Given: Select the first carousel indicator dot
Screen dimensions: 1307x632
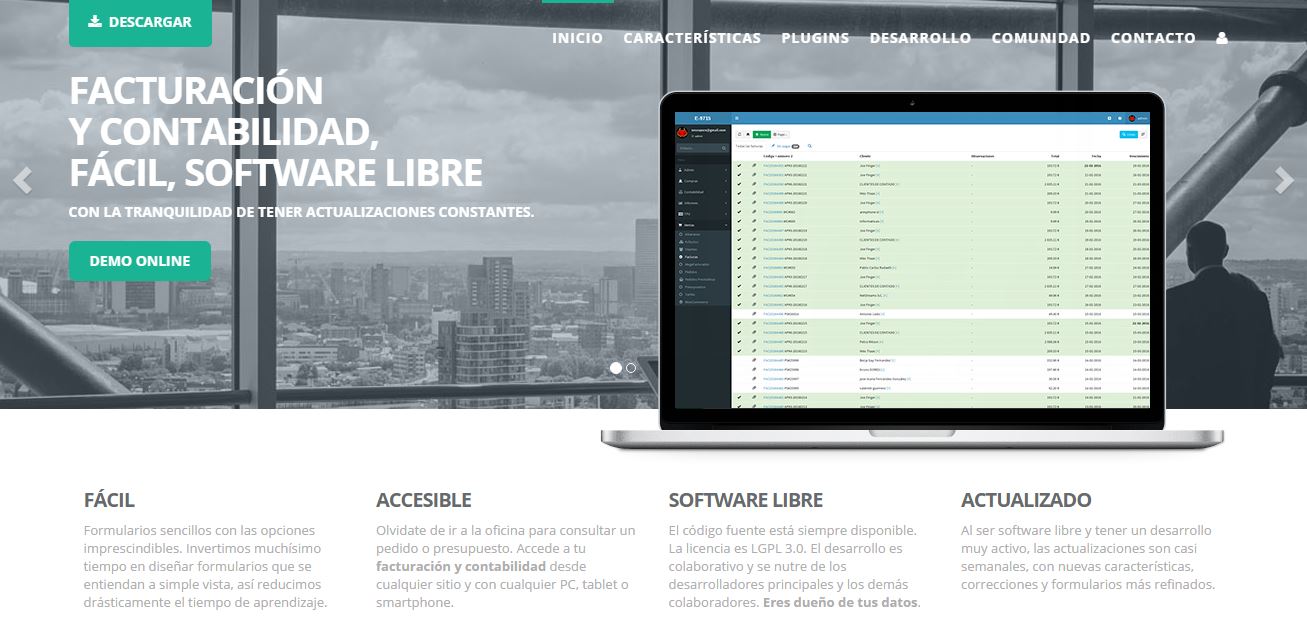Looking at the screenshot, I should tap(616, 368).
